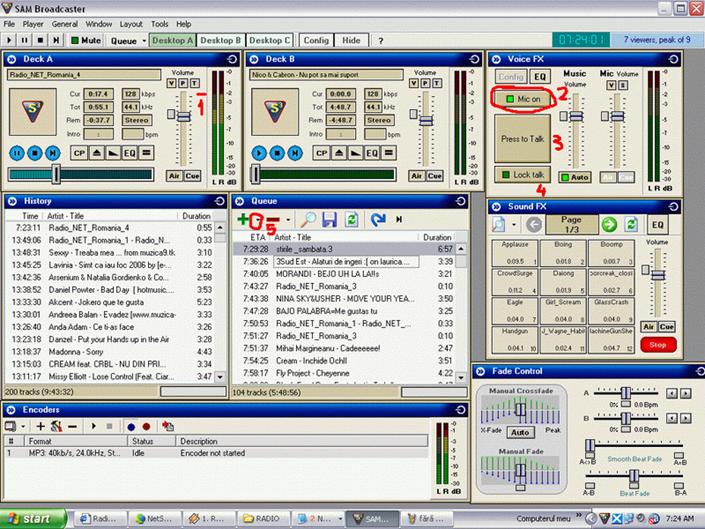Toggle the Mute button in top toolbar
The height and width of the screenshot is (529, 705).
point(86,40)
